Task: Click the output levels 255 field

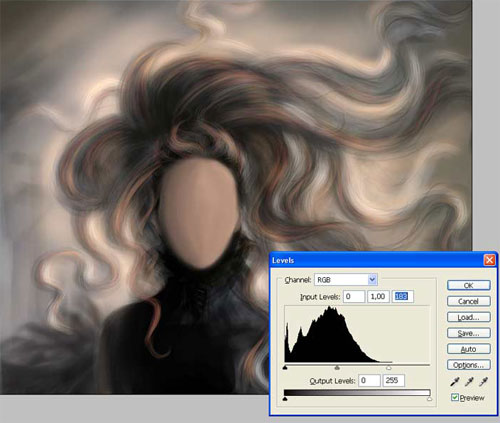Action: (x=394, y=380)
